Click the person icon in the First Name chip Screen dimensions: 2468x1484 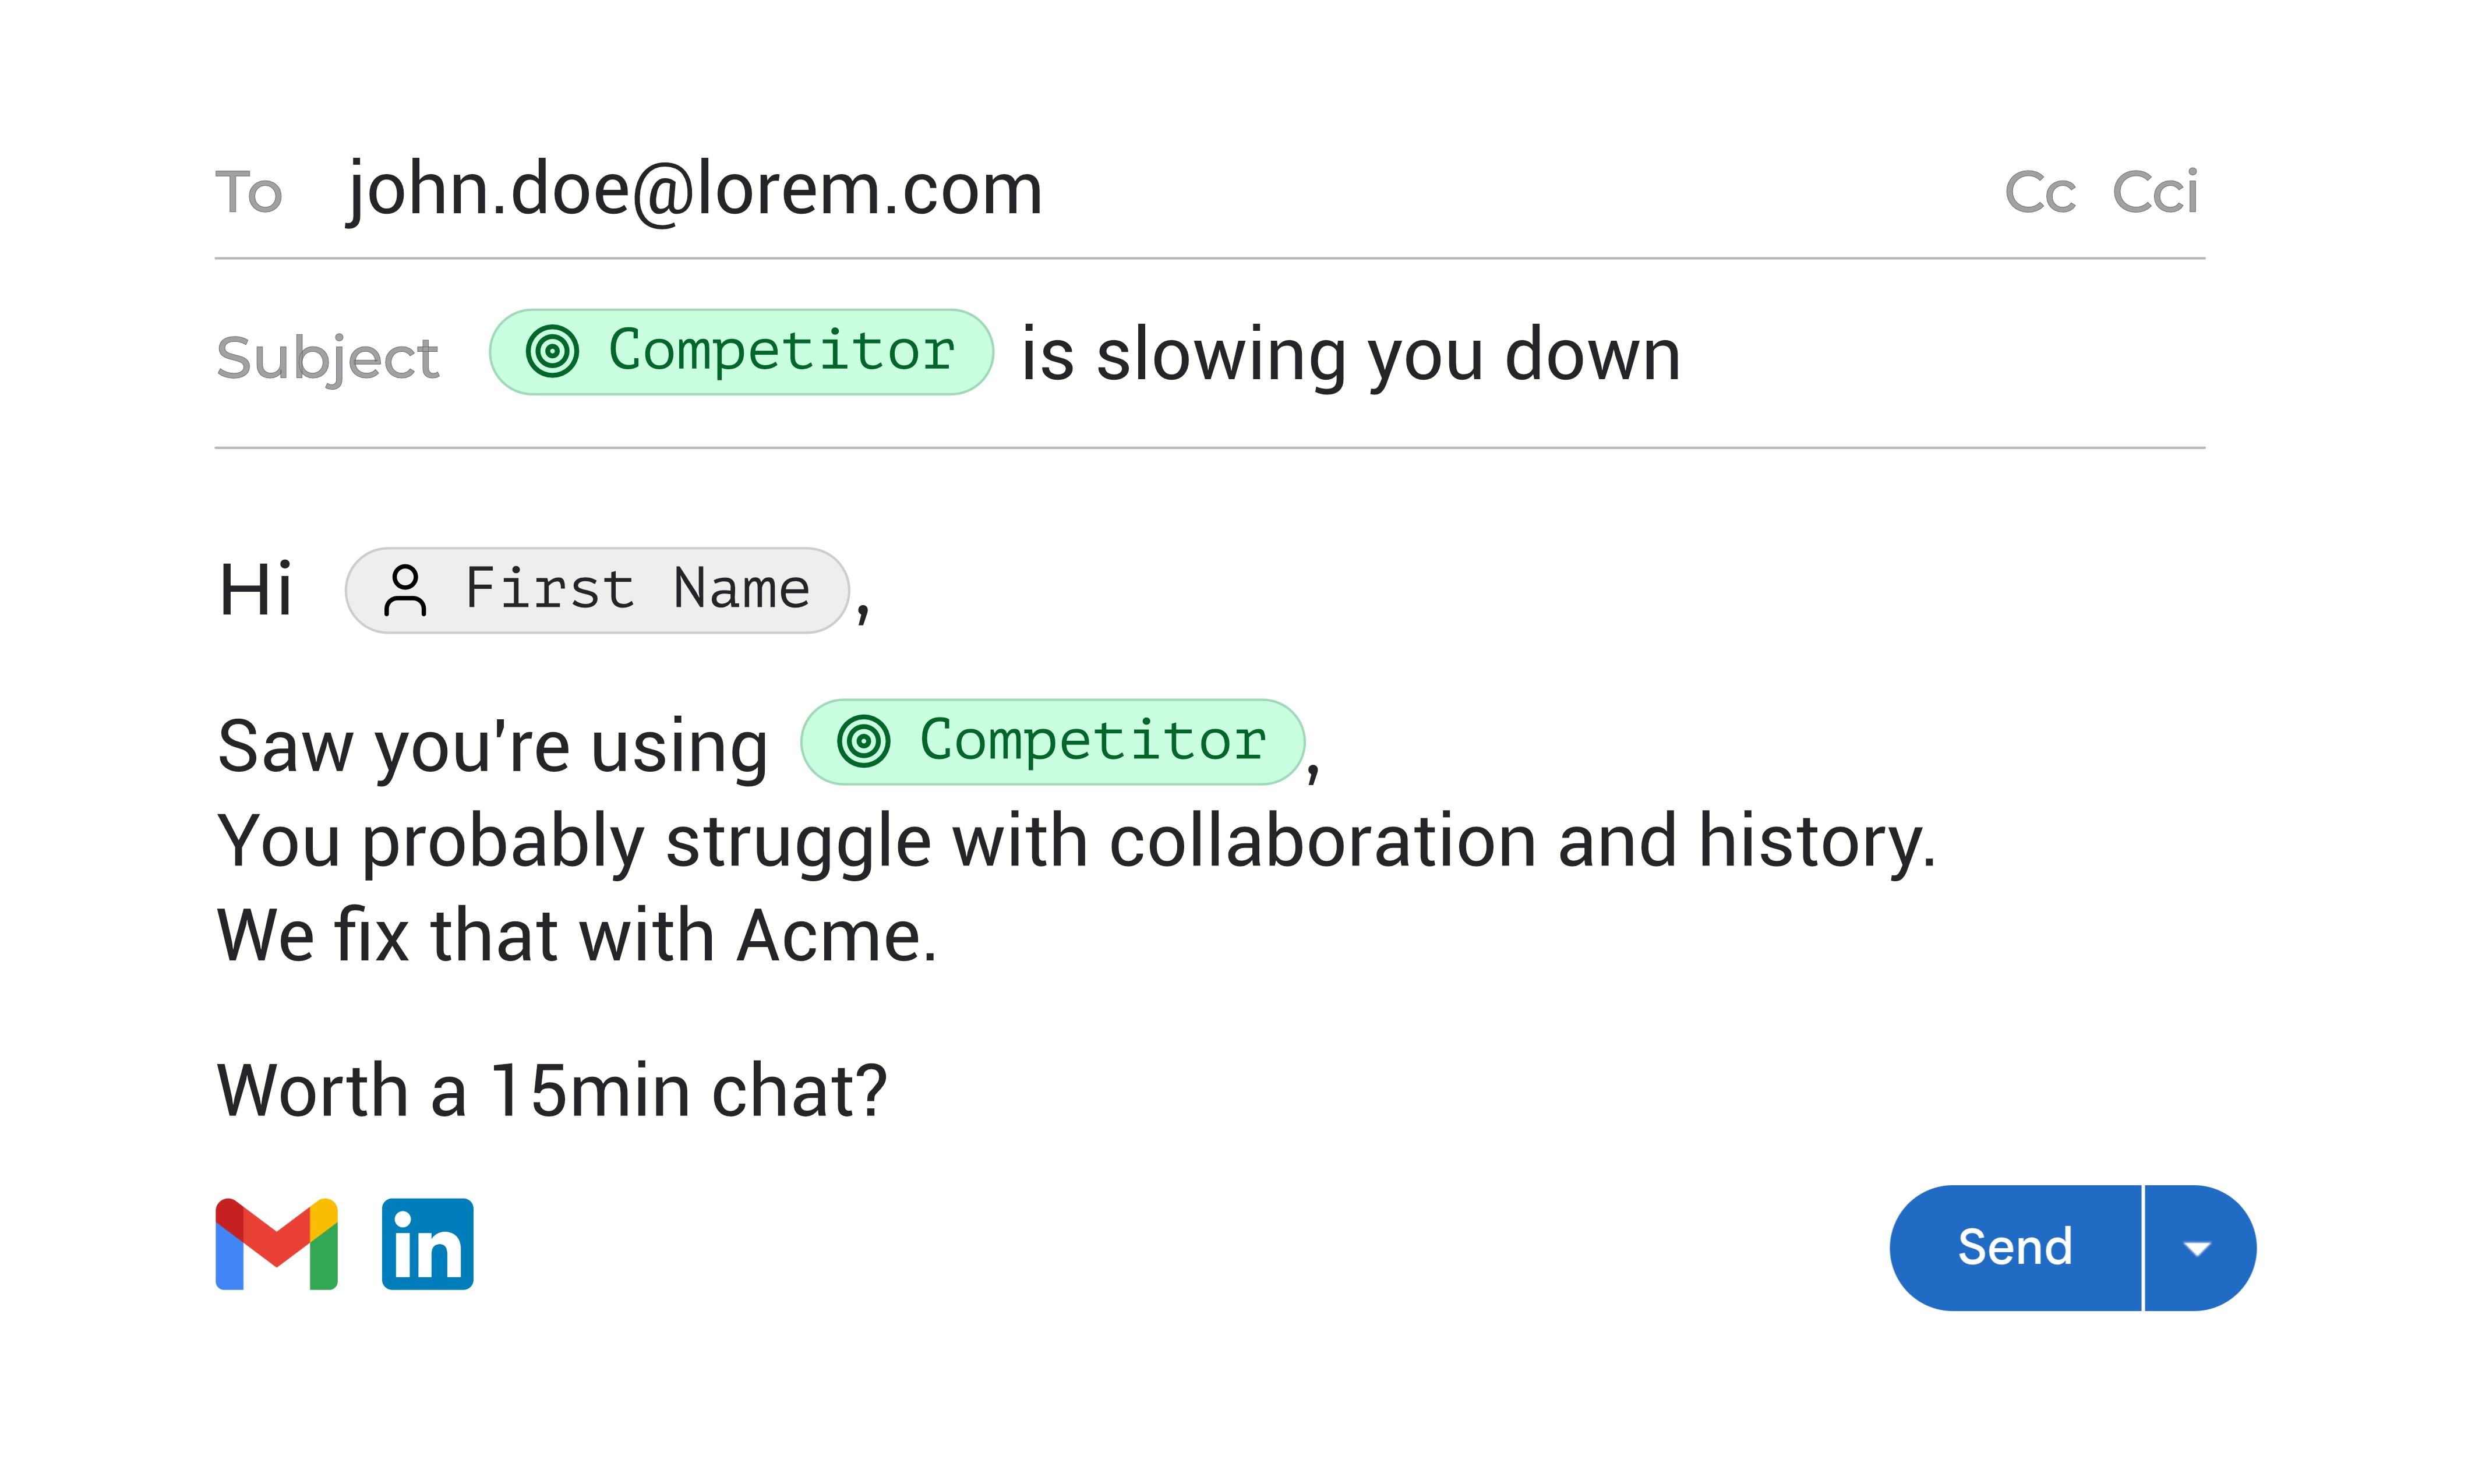(x=405, y=591)
